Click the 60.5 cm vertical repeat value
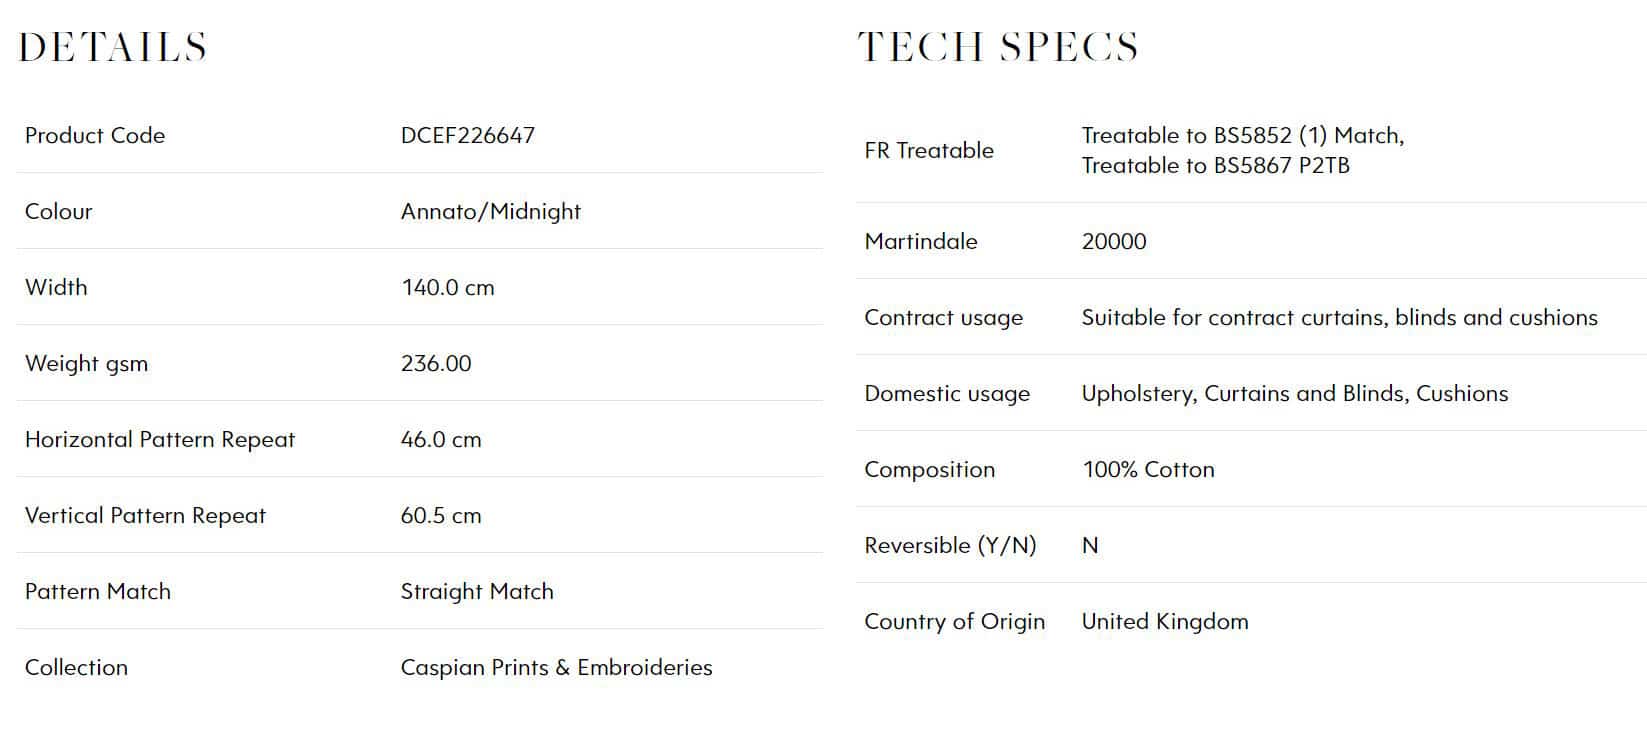The image size is (1647, 746). coord(441,516)
